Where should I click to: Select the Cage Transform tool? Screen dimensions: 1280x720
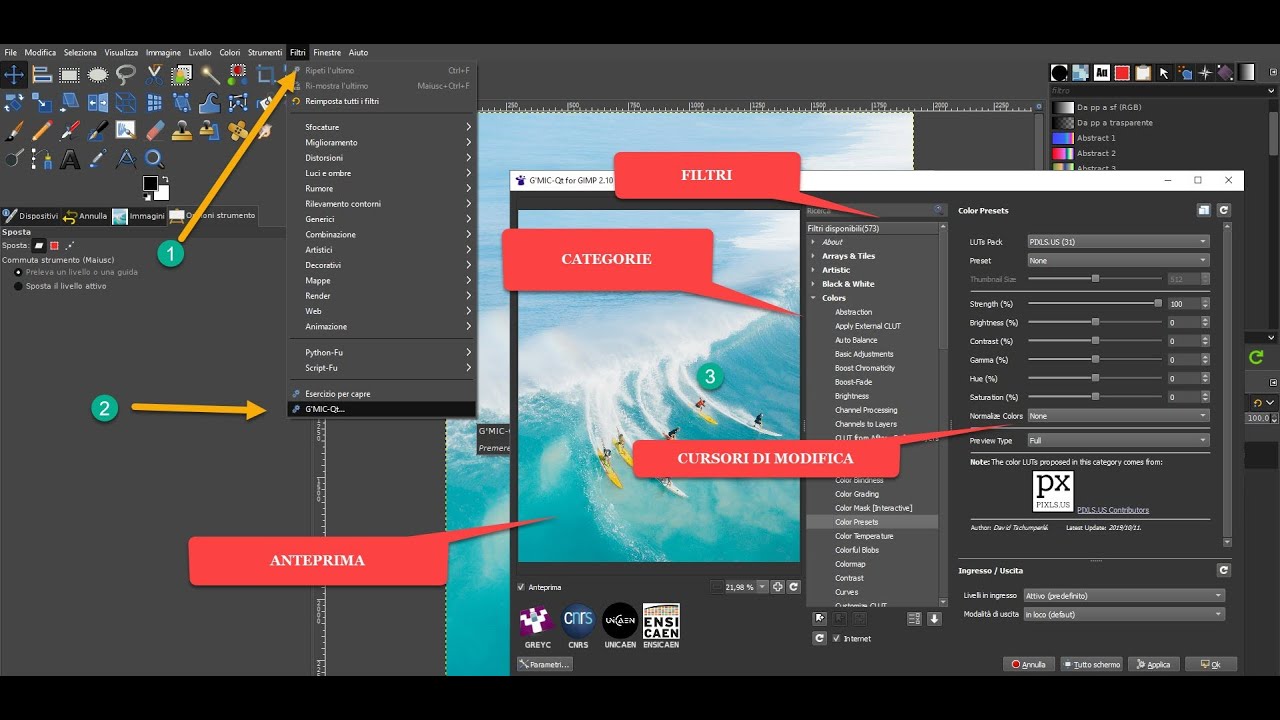238,102
